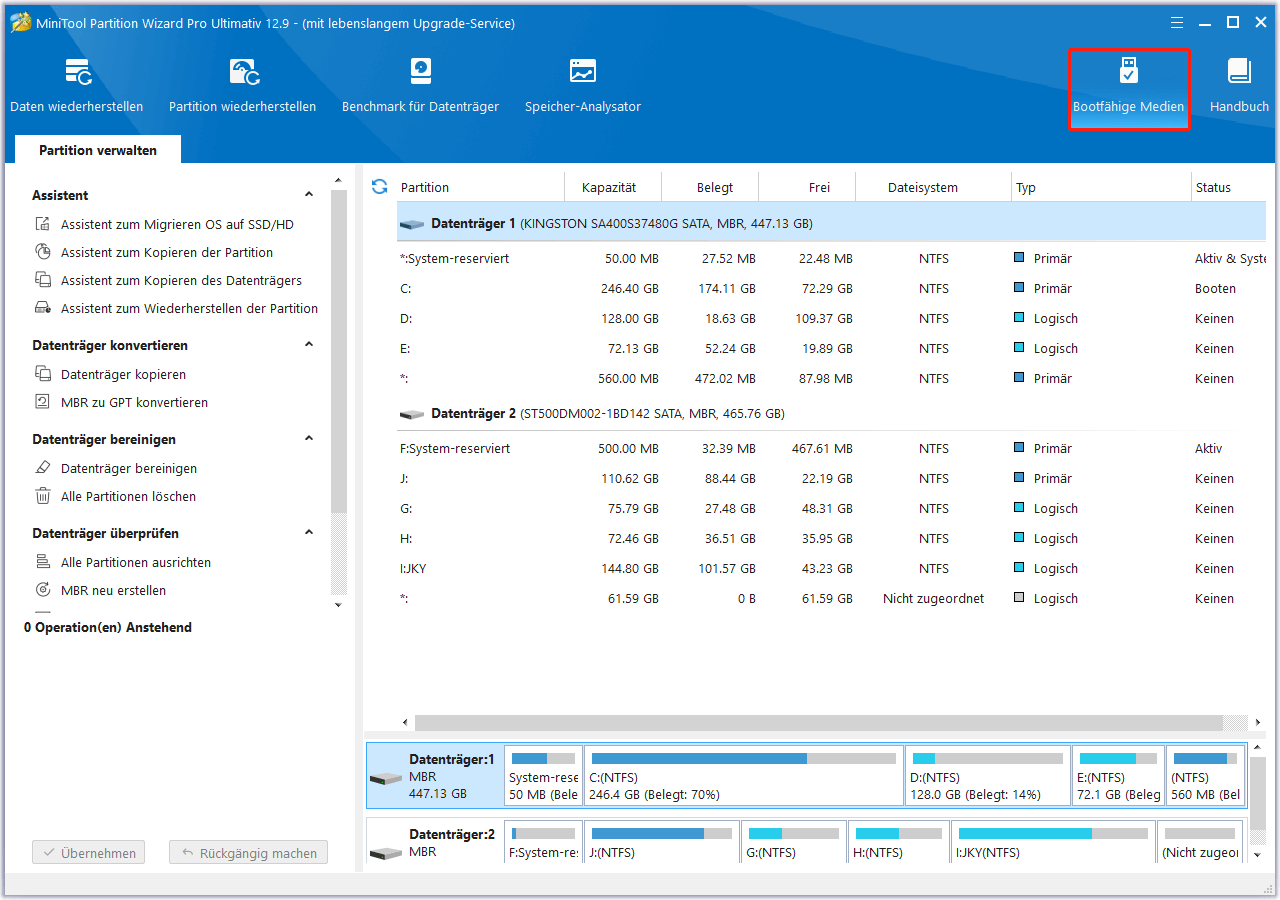Select the Datenträger 2 ST500DM002 header row
The width and height of the screenshot is (1280, 900).
832,414
